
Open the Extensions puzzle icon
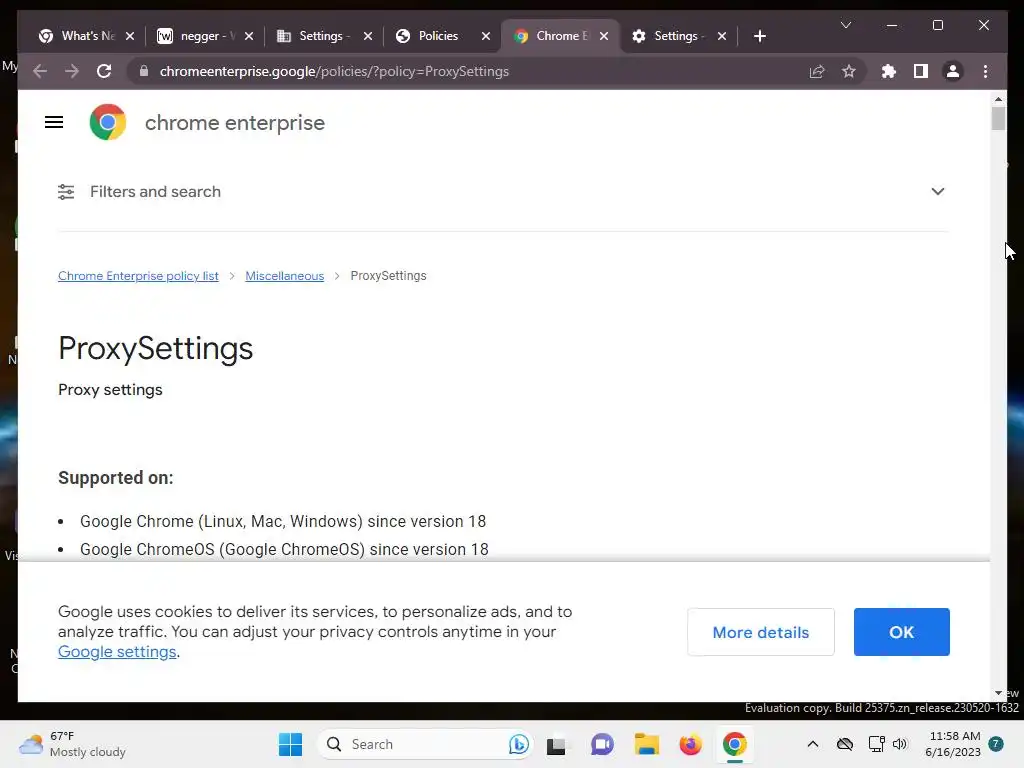click(889, 71)
